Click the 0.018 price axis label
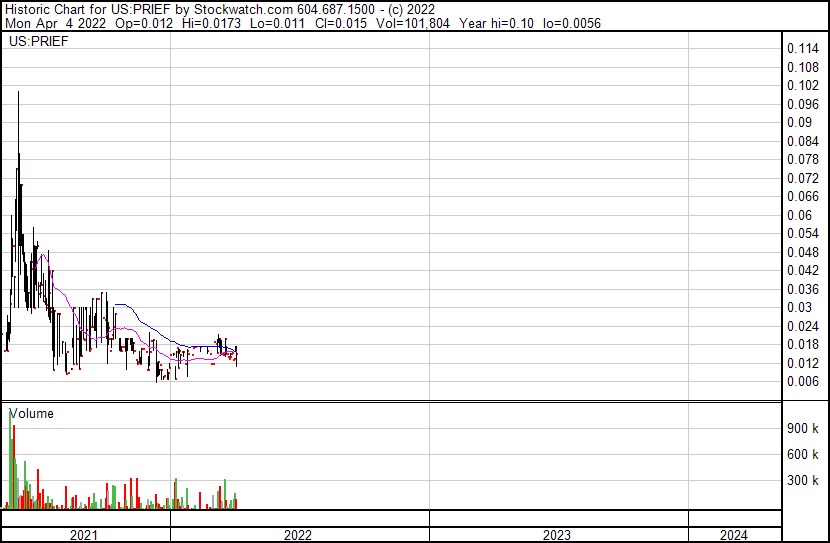Image resolution: width=830 pixels, height=543 pixels. tap(803, 344)
